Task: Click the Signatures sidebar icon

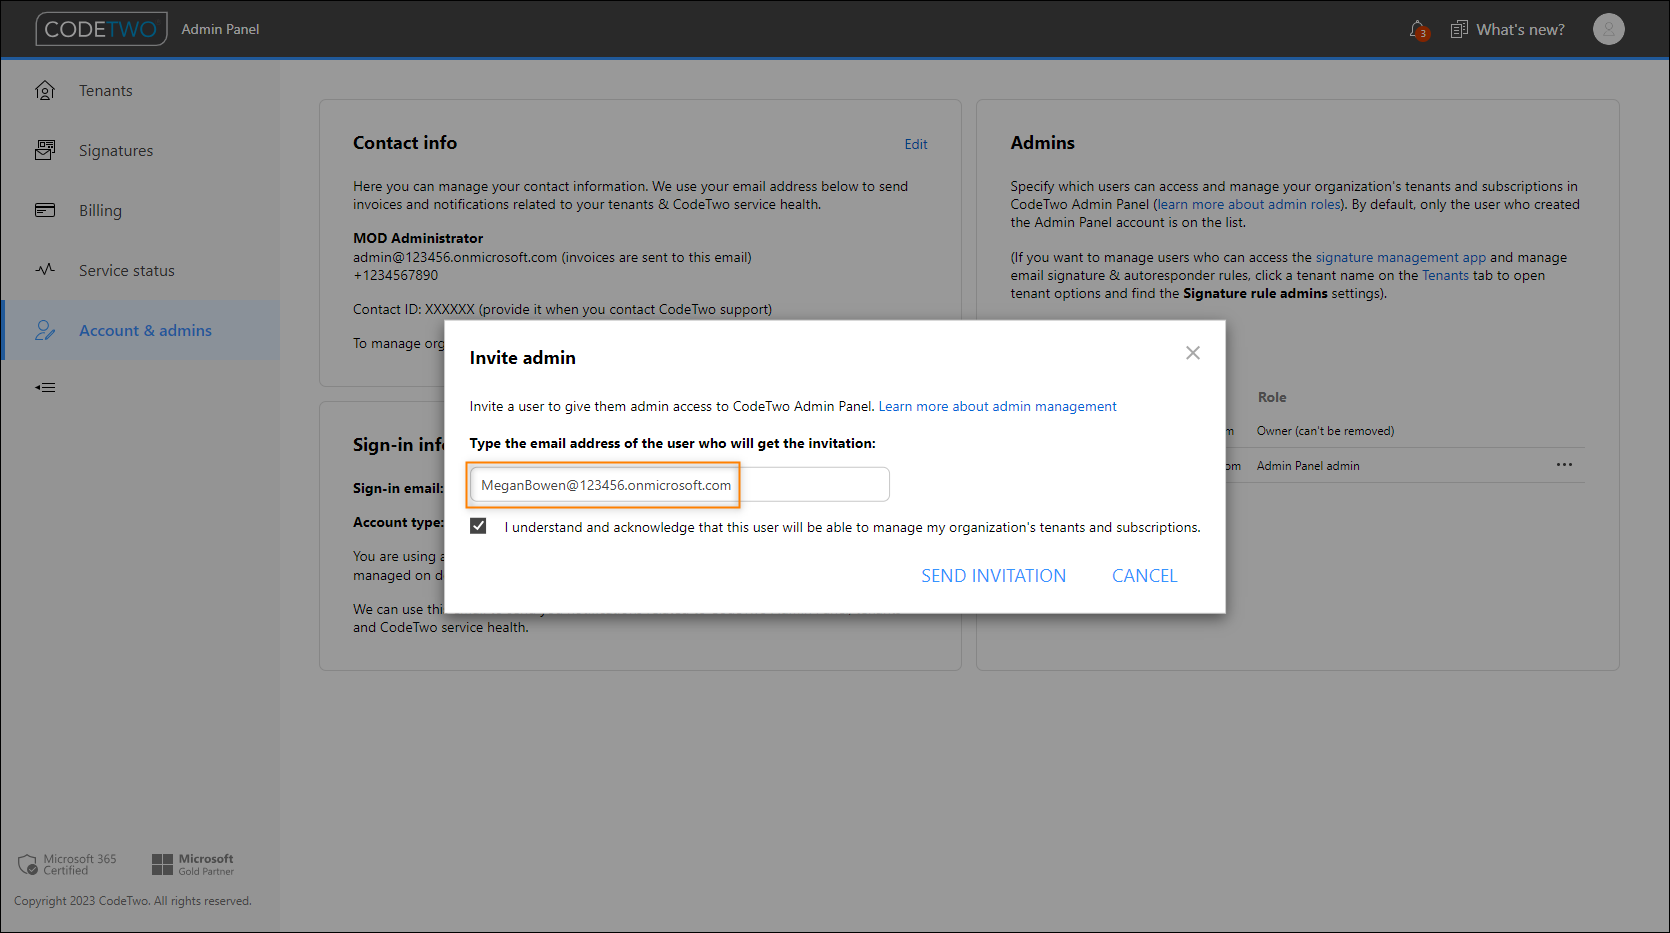Action: tap(45, 150)
